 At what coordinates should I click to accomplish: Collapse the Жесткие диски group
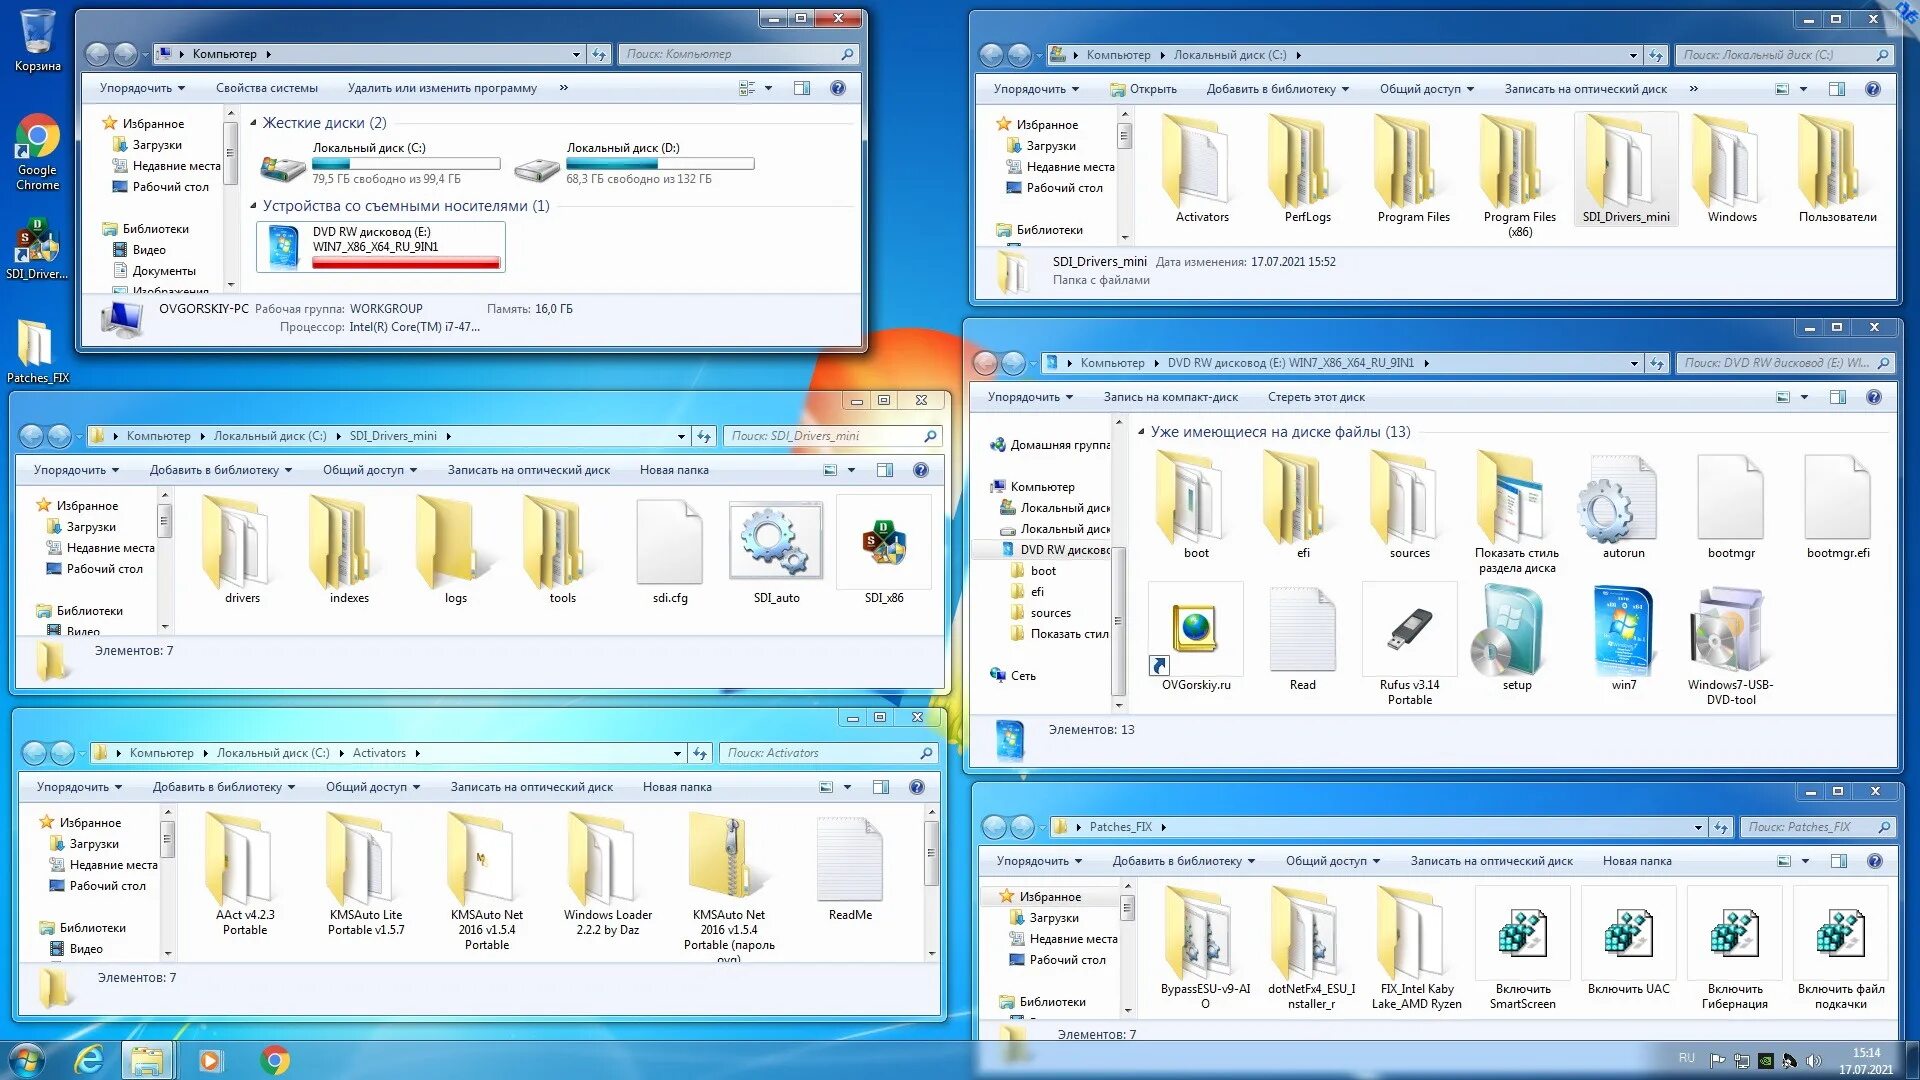[x=253, y=123]
